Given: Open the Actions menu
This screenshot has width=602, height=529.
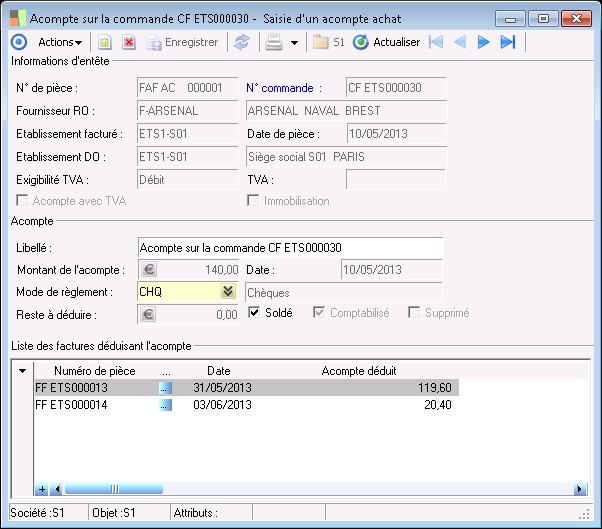Looking at the screenshot, I should click(x=60, y=42).
